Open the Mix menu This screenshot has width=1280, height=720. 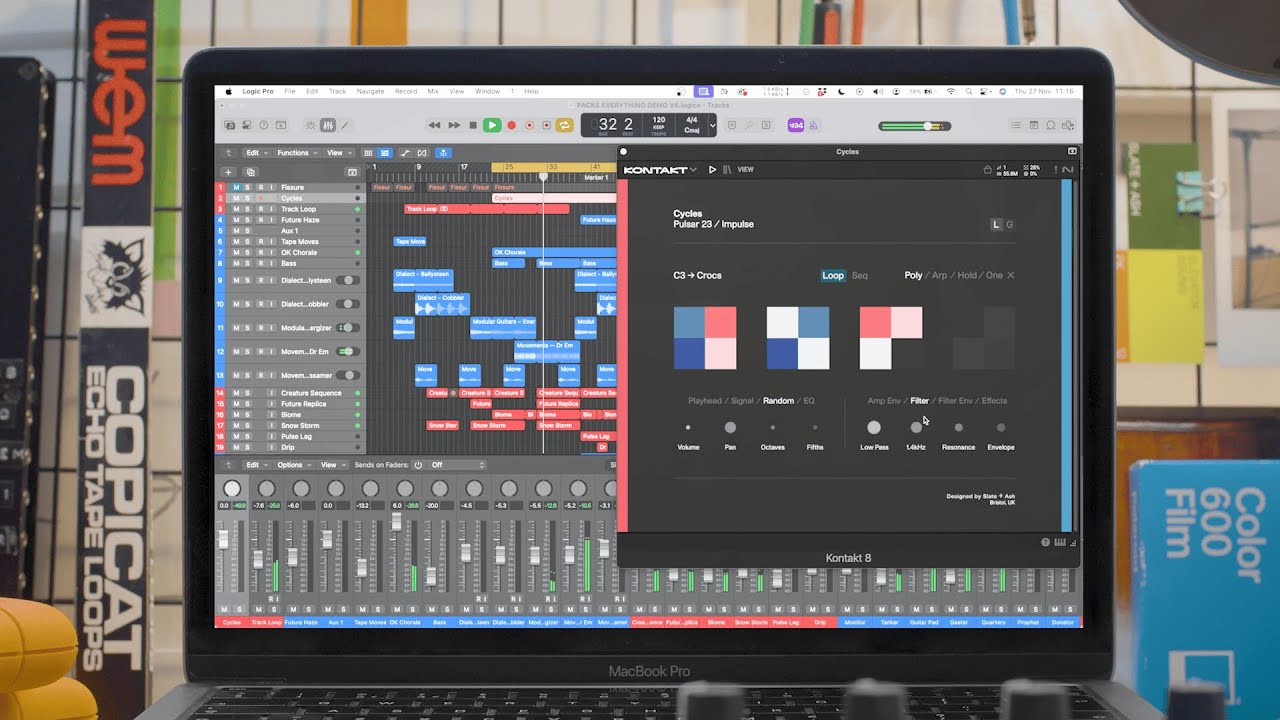coord(433,91)
